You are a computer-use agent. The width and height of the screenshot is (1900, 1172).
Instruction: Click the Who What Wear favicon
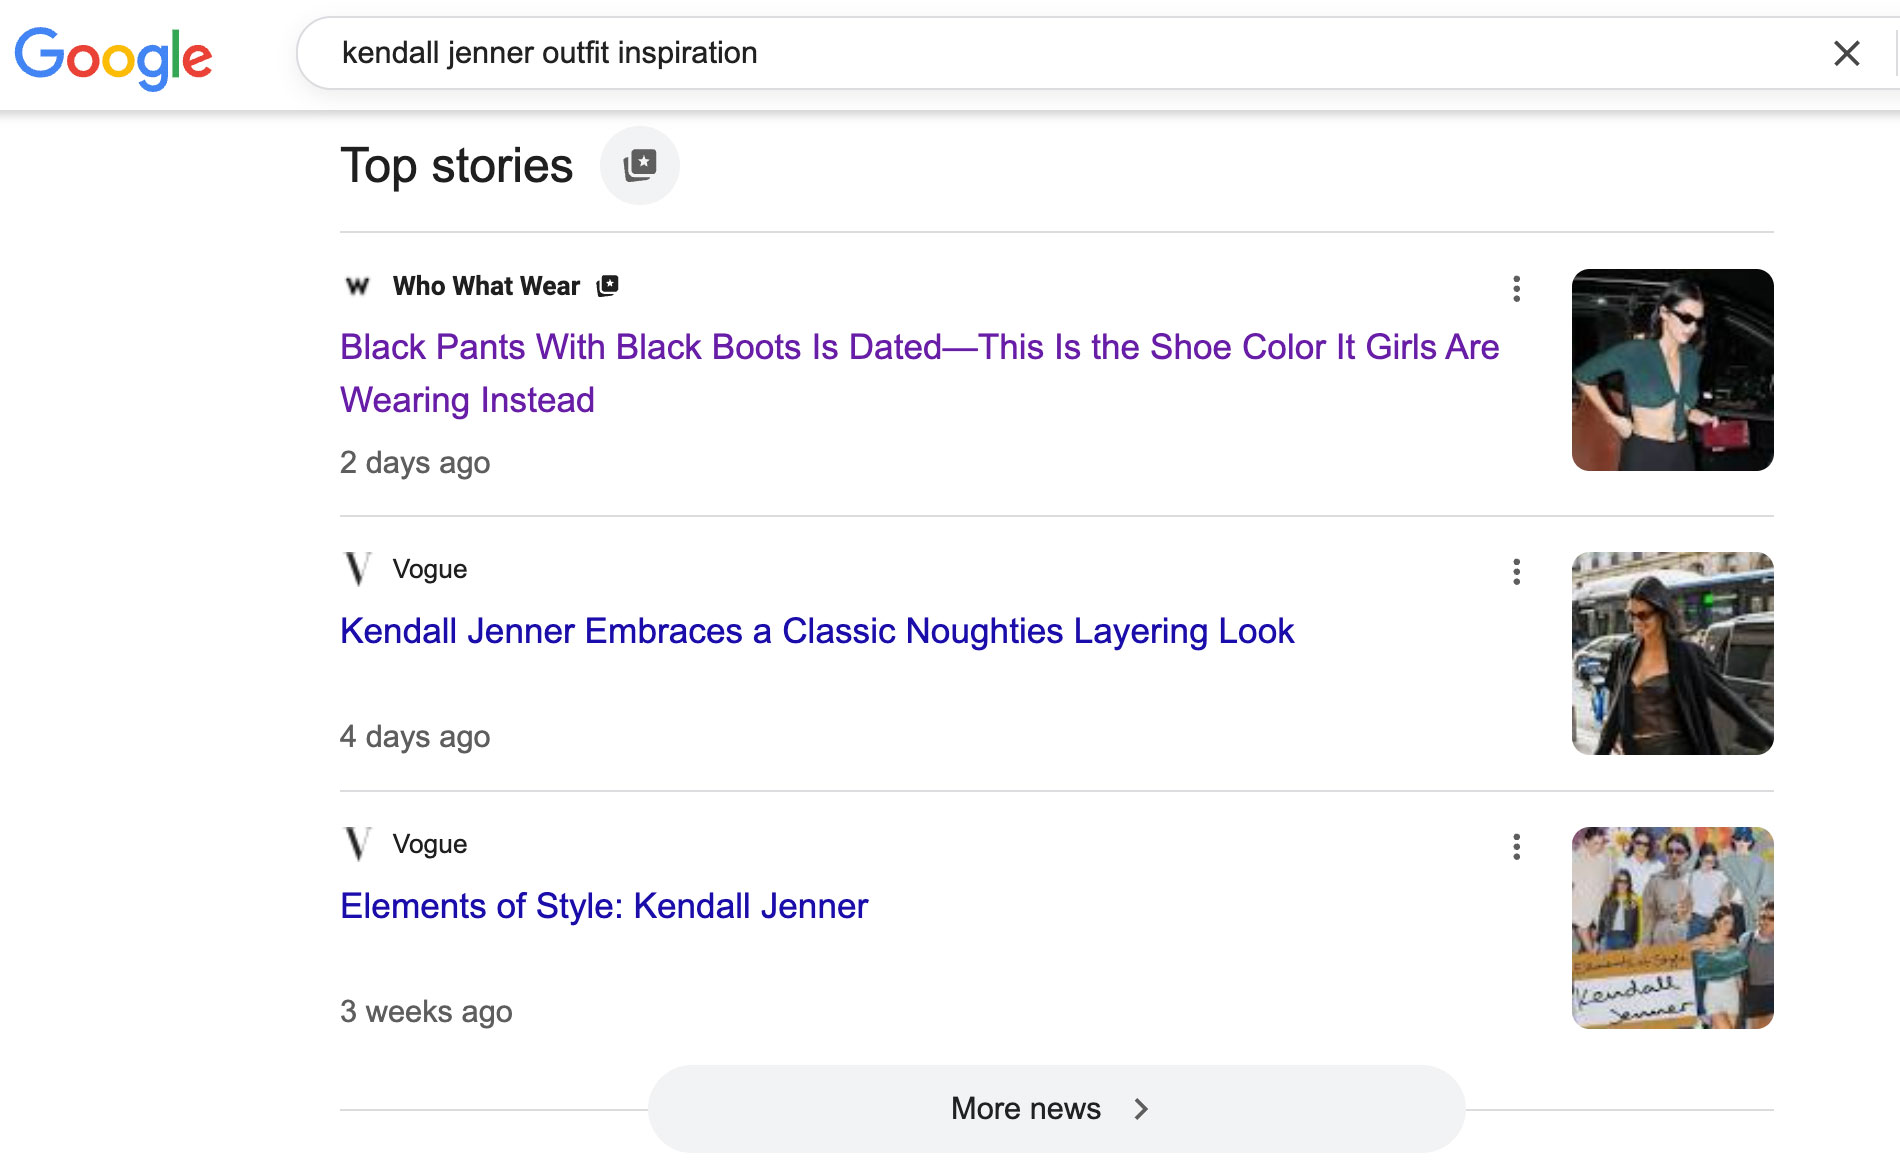pyautogui.click(x=357, y=286)
